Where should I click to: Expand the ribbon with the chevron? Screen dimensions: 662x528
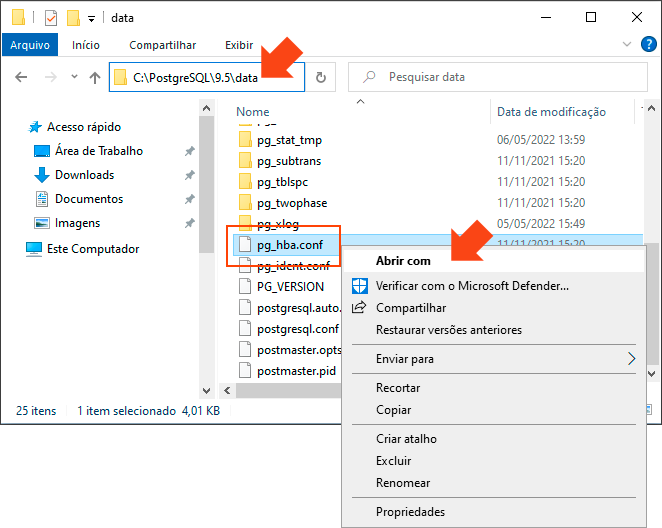pos(626,44)
